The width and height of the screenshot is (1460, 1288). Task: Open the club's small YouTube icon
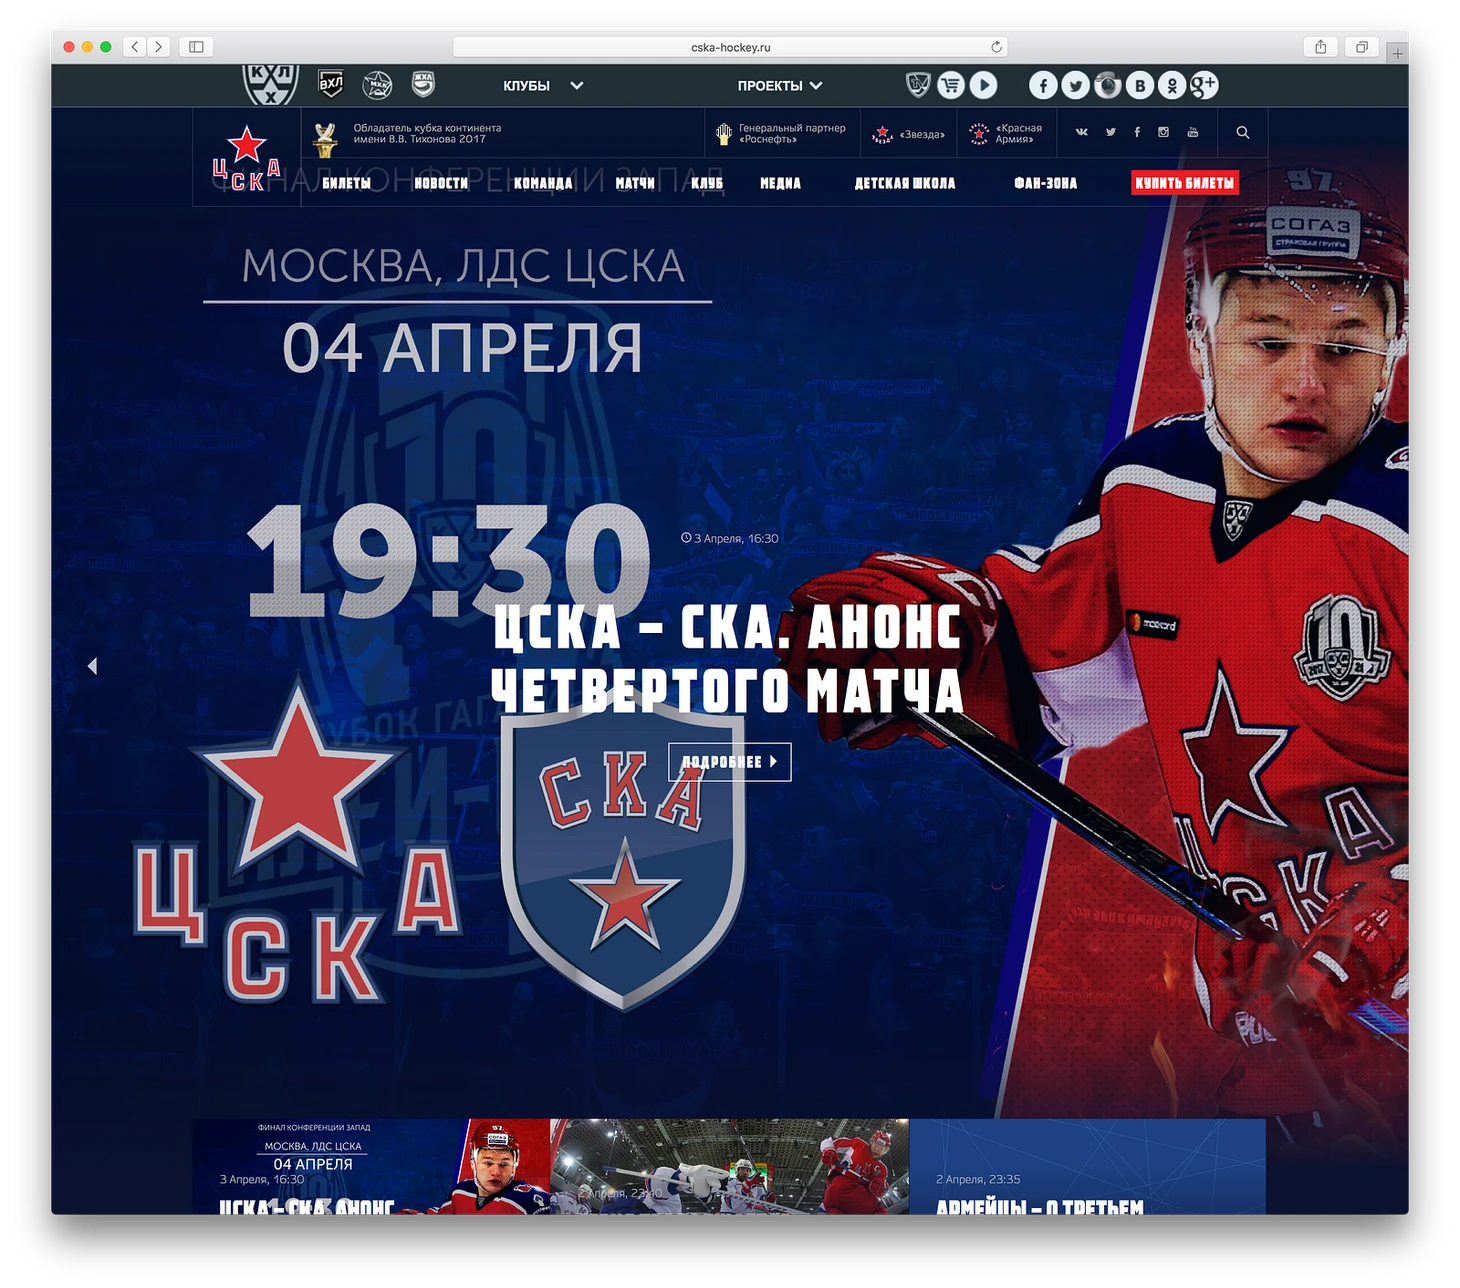point(1193,132)
